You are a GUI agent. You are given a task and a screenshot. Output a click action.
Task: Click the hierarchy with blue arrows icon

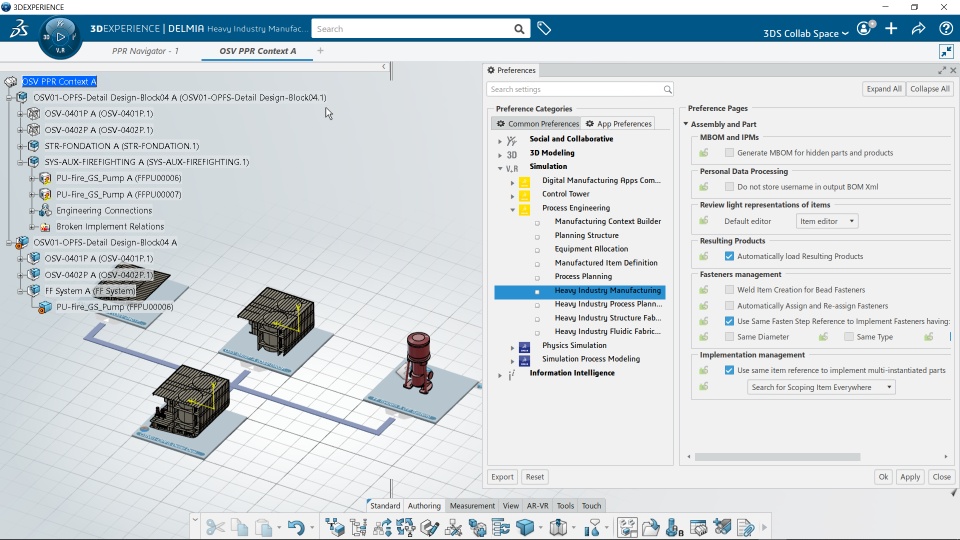[383, 527]
